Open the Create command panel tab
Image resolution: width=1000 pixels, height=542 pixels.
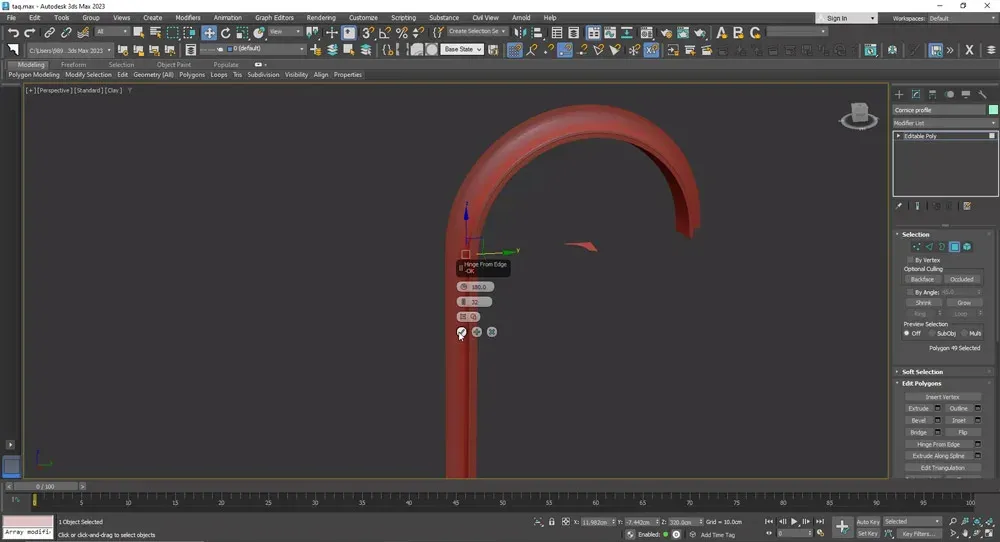[x=899, y=94]
